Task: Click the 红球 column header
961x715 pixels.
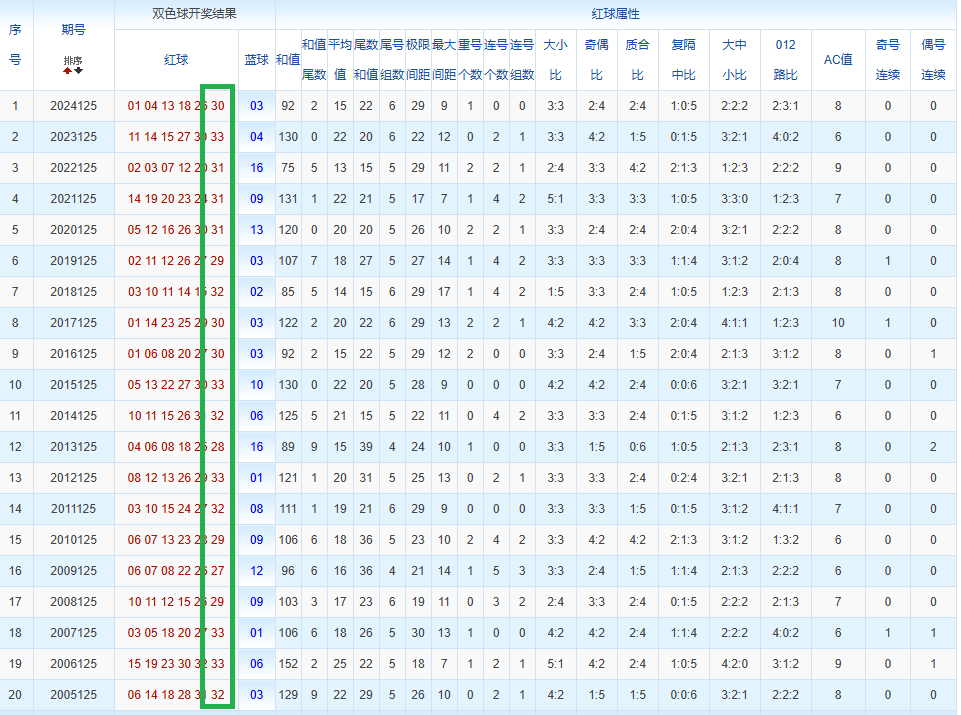Action: coord(176,59)
